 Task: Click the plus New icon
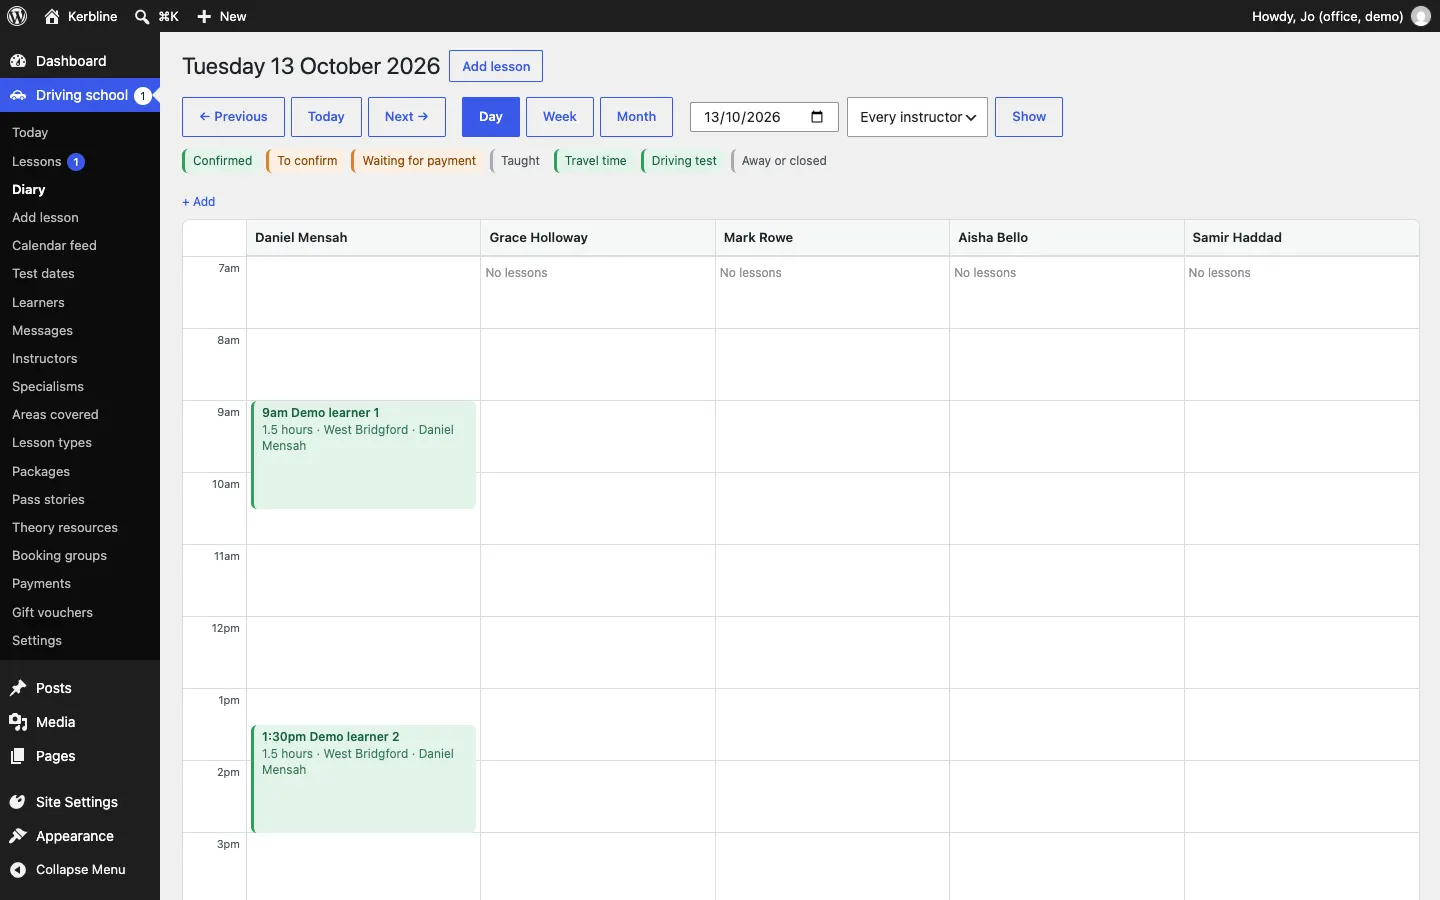click(204, 16)
